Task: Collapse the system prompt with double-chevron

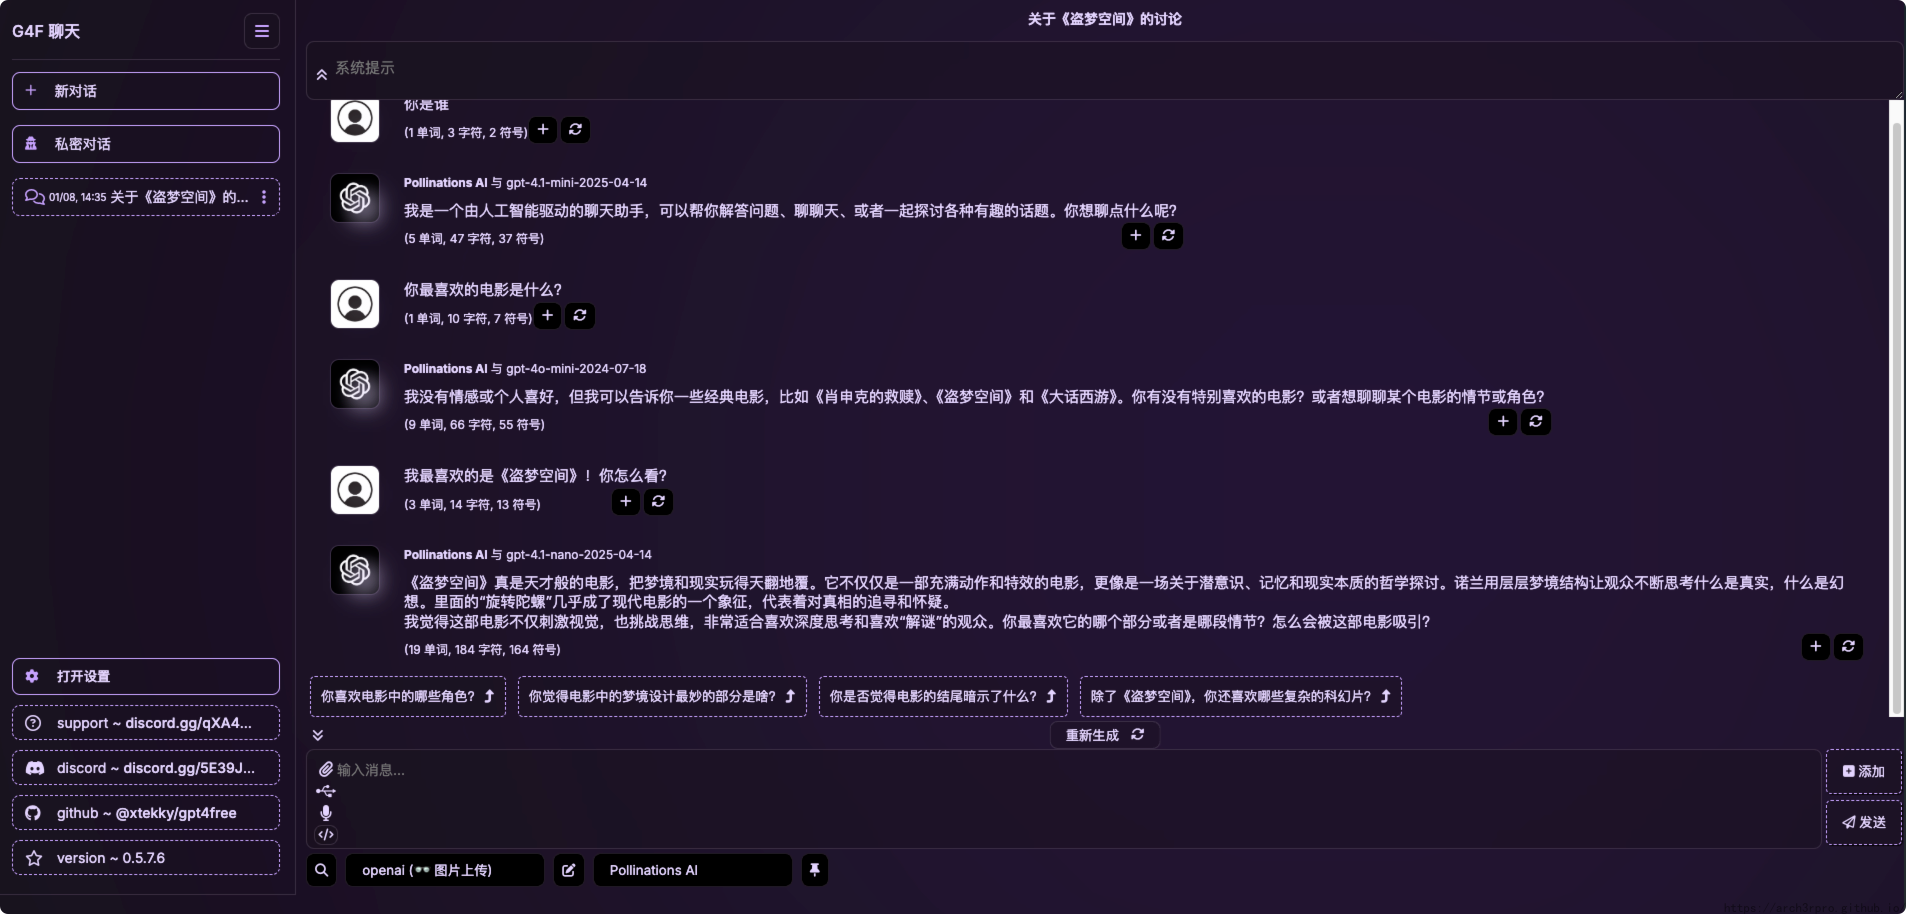Action: pos(321,74)
